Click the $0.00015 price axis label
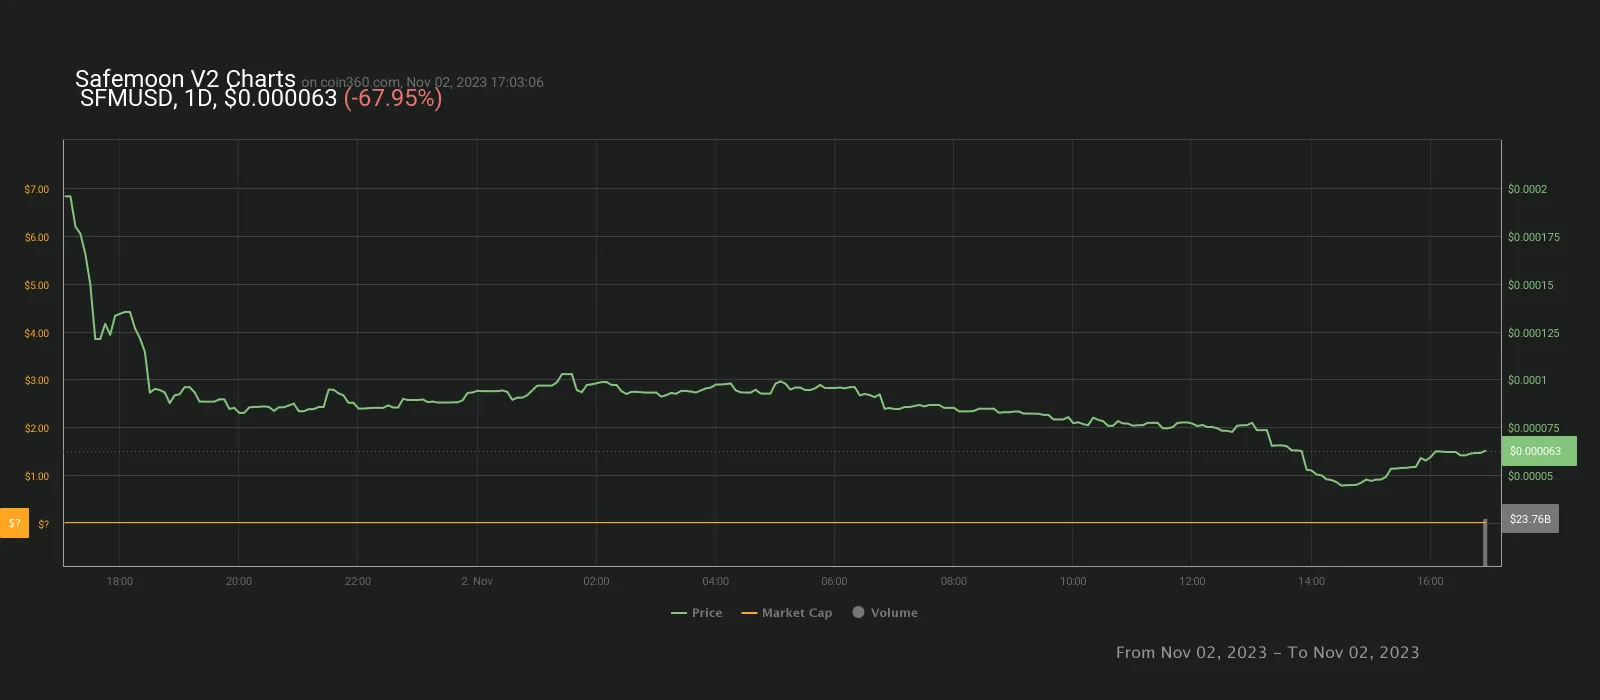Screen dimensions: 1600x700 click(x=1531, y=285)
